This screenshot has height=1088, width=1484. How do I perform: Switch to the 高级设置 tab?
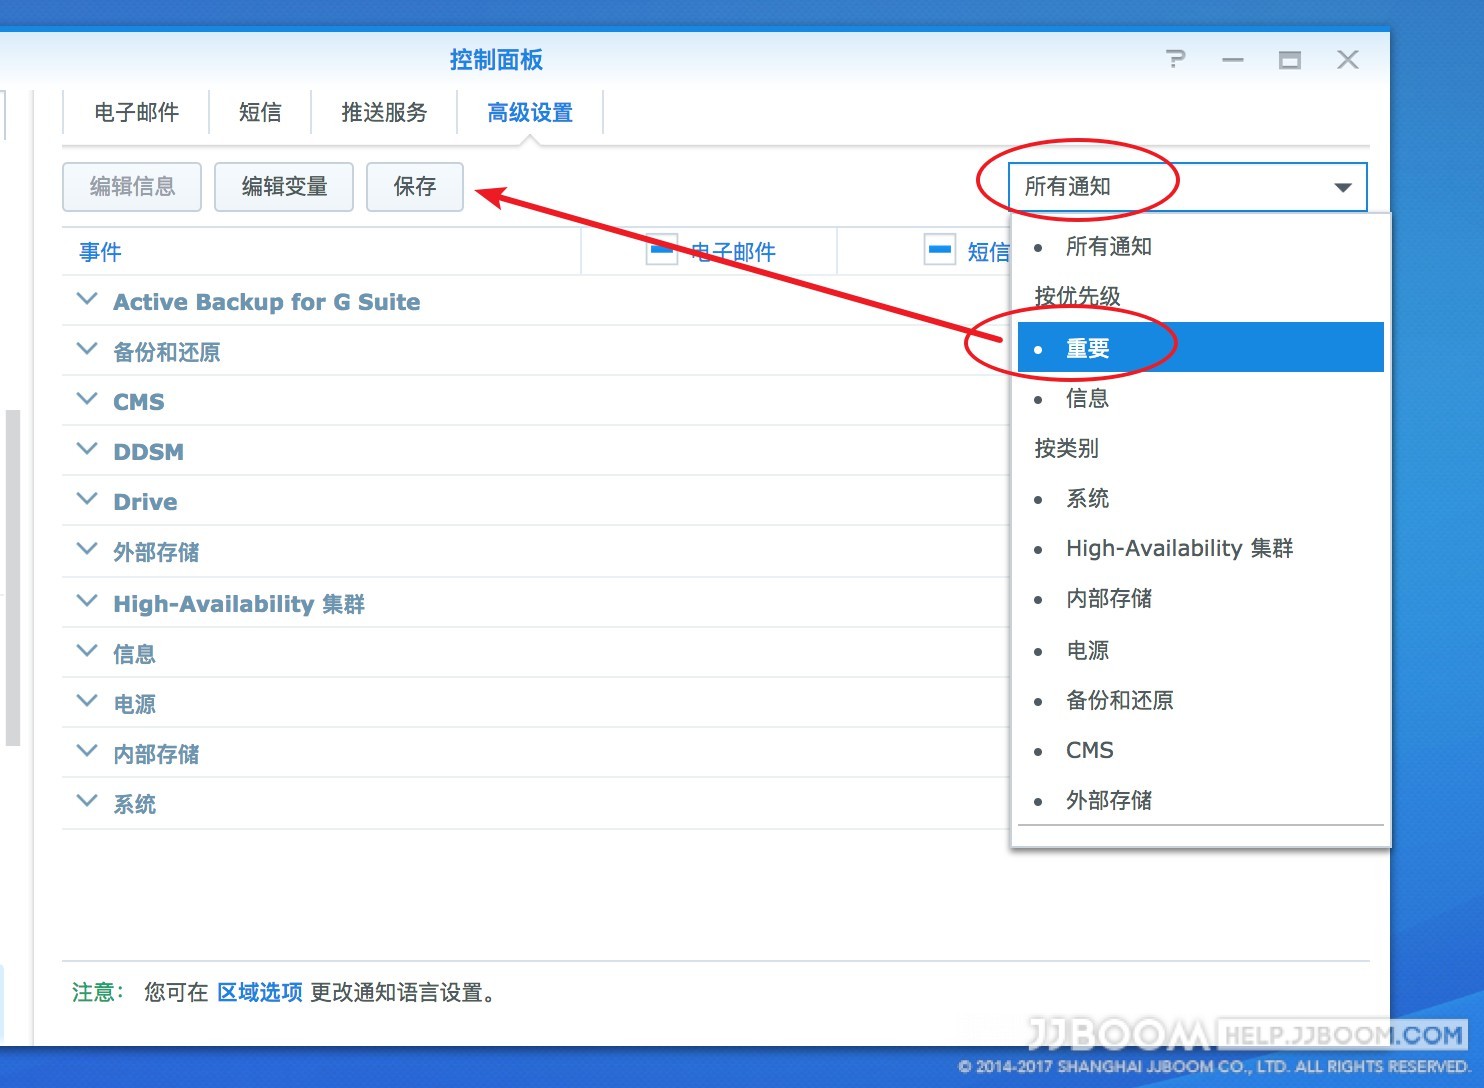[x=530, y=112]
